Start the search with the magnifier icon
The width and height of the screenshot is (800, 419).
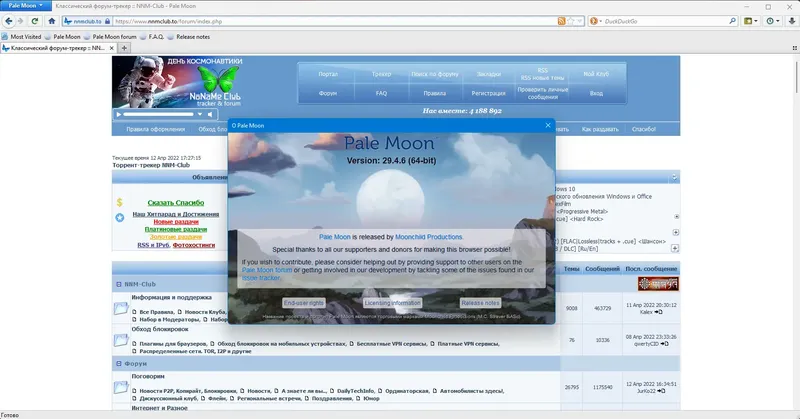[x=732, y=21]
